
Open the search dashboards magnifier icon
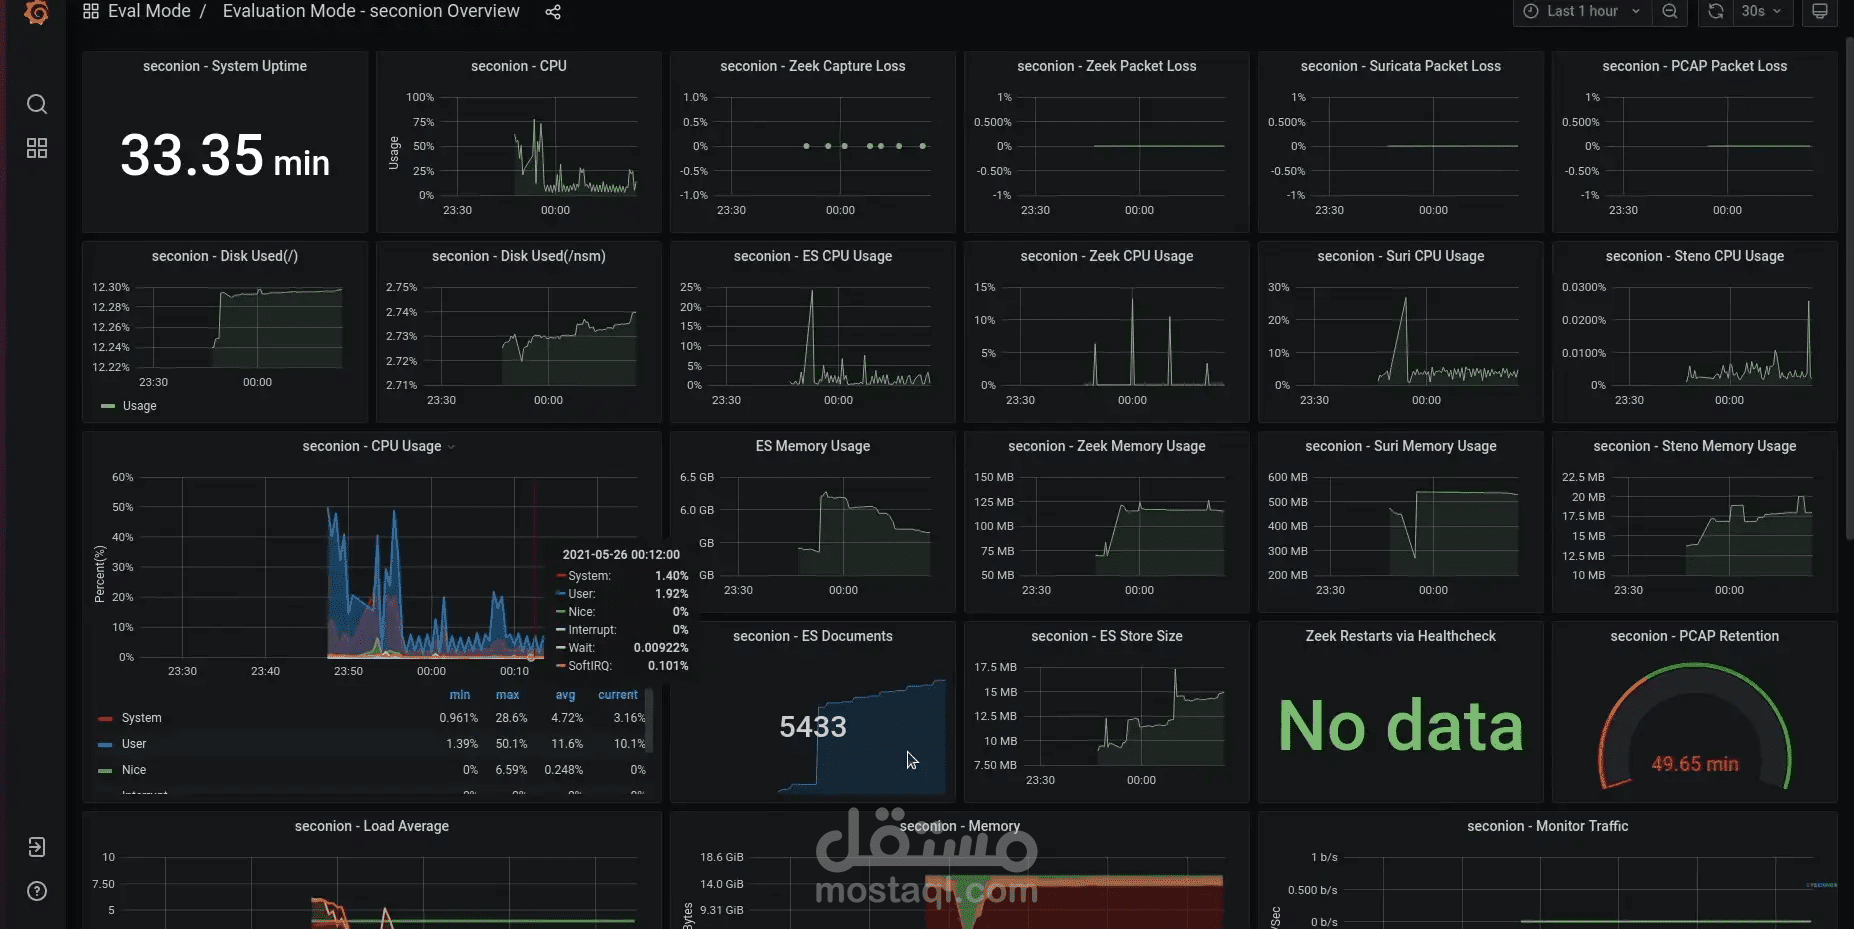click(37, 104)
